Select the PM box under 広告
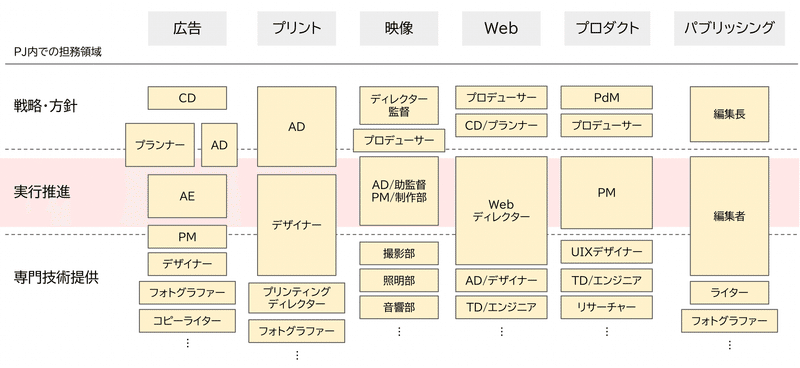The image size is (800, 368). click(187, 237)
